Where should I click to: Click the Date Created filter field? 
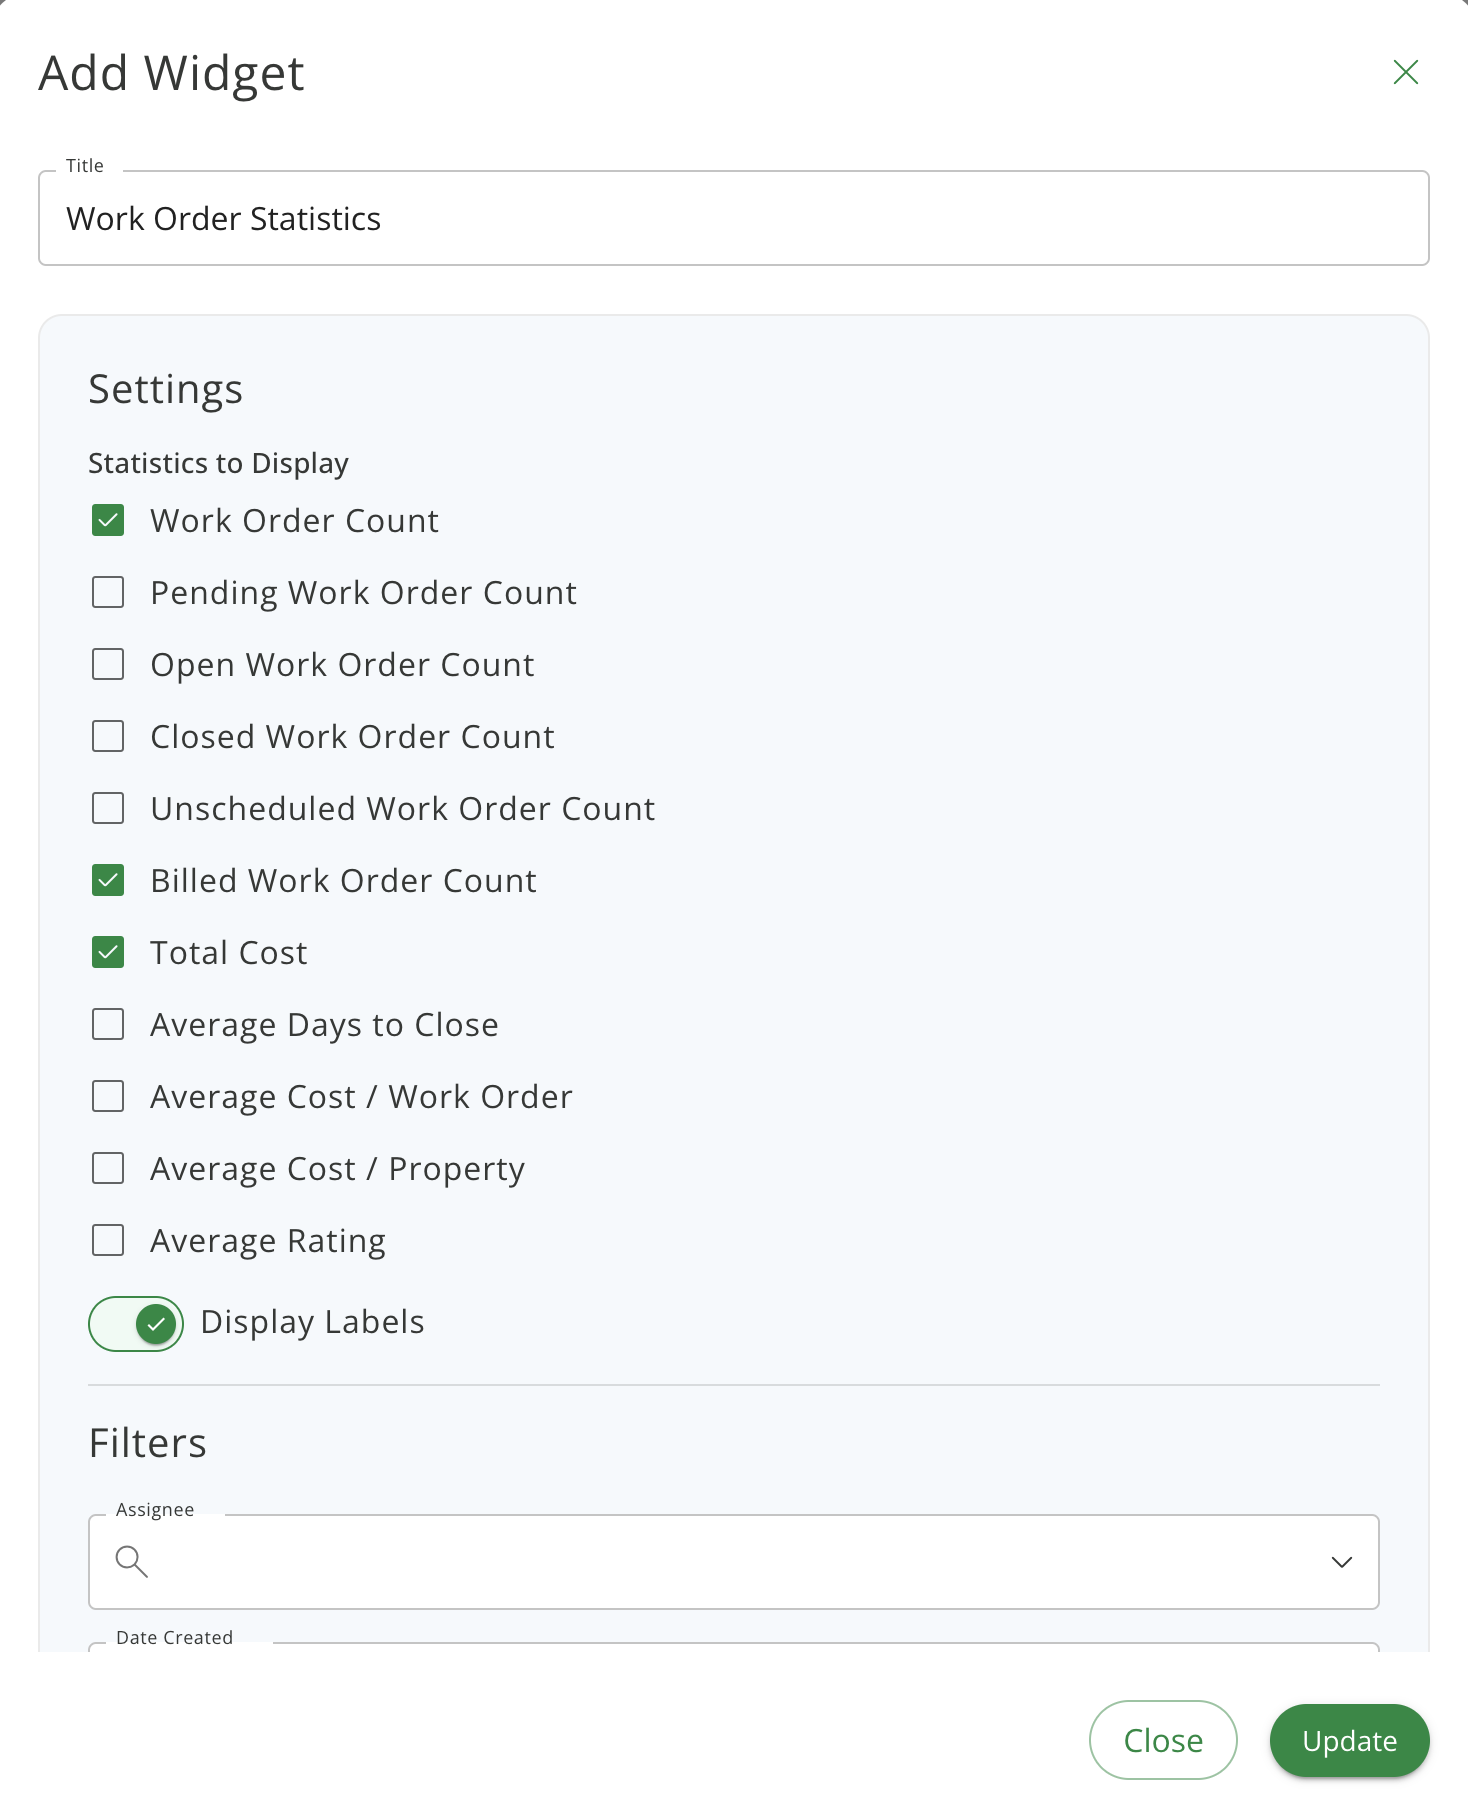coord(733,1660)
